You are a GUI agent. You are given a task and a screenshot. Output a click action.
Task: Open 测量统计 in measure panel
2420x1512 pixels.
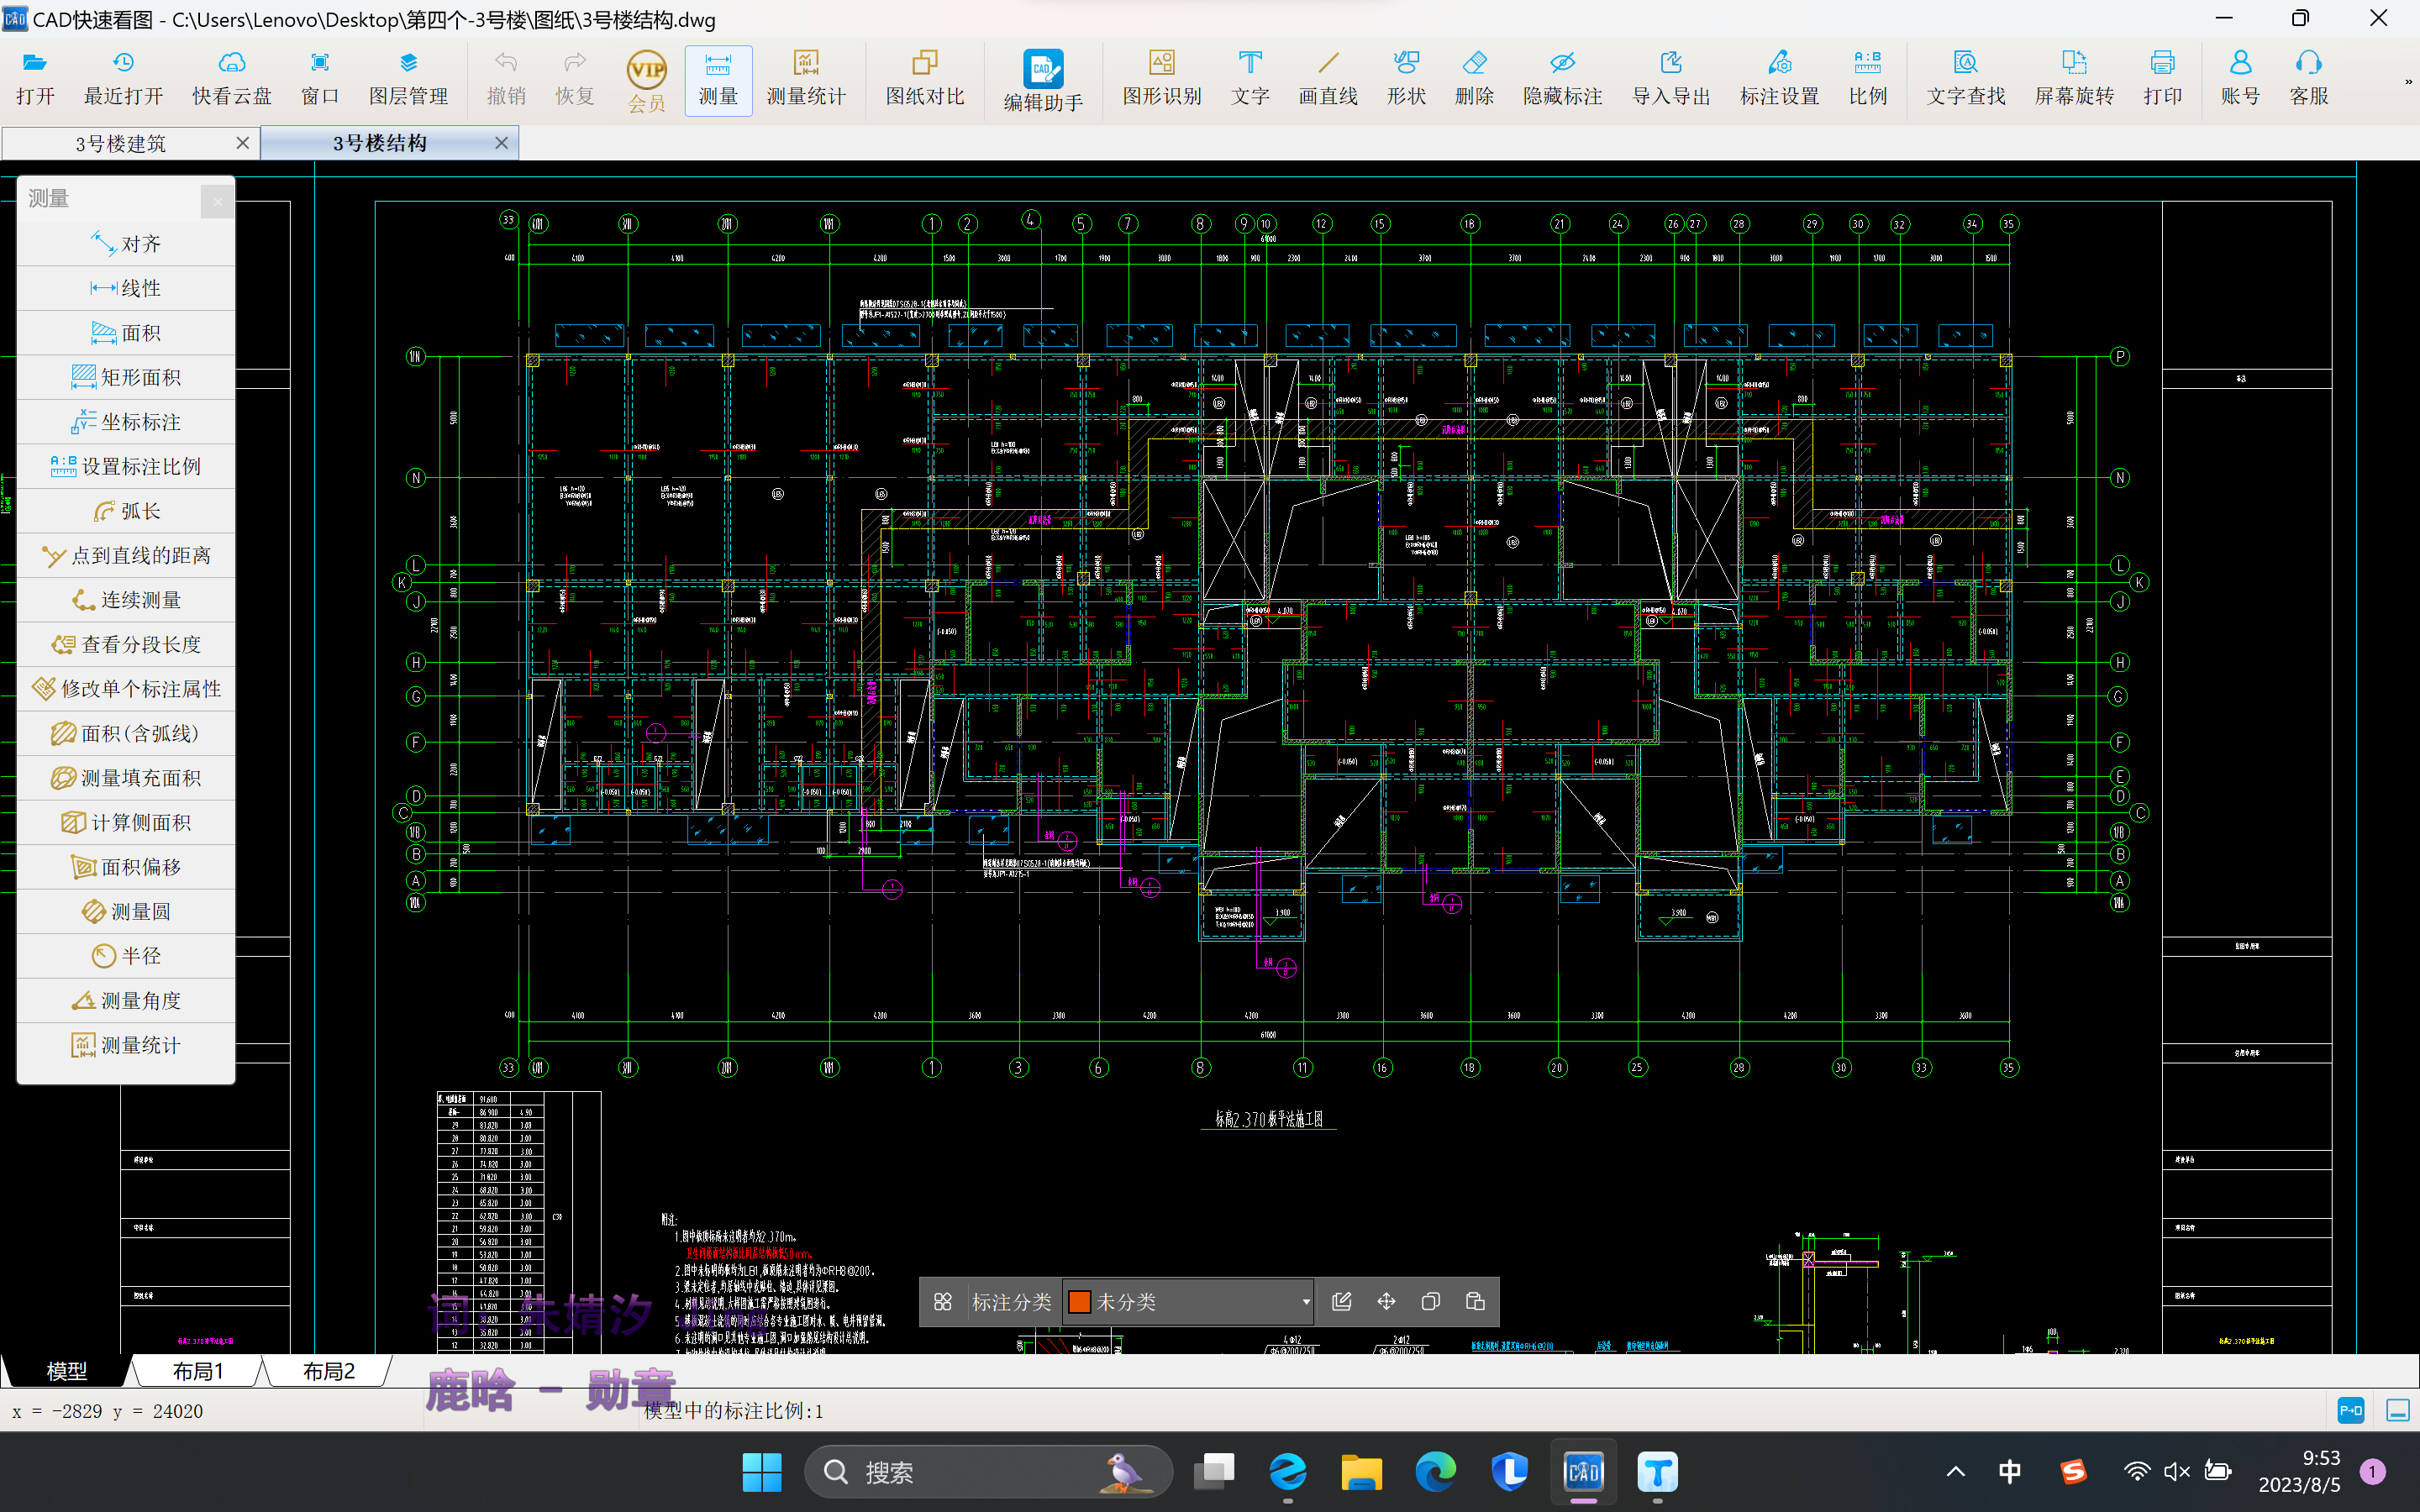coord(126,1045)
